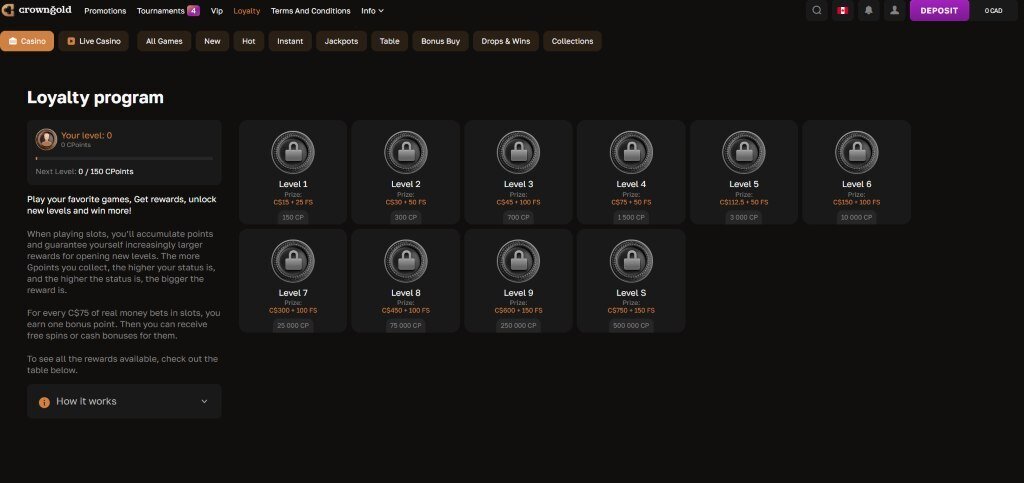
Task: Click the search magnifier icon
Action: click(818, 11)
